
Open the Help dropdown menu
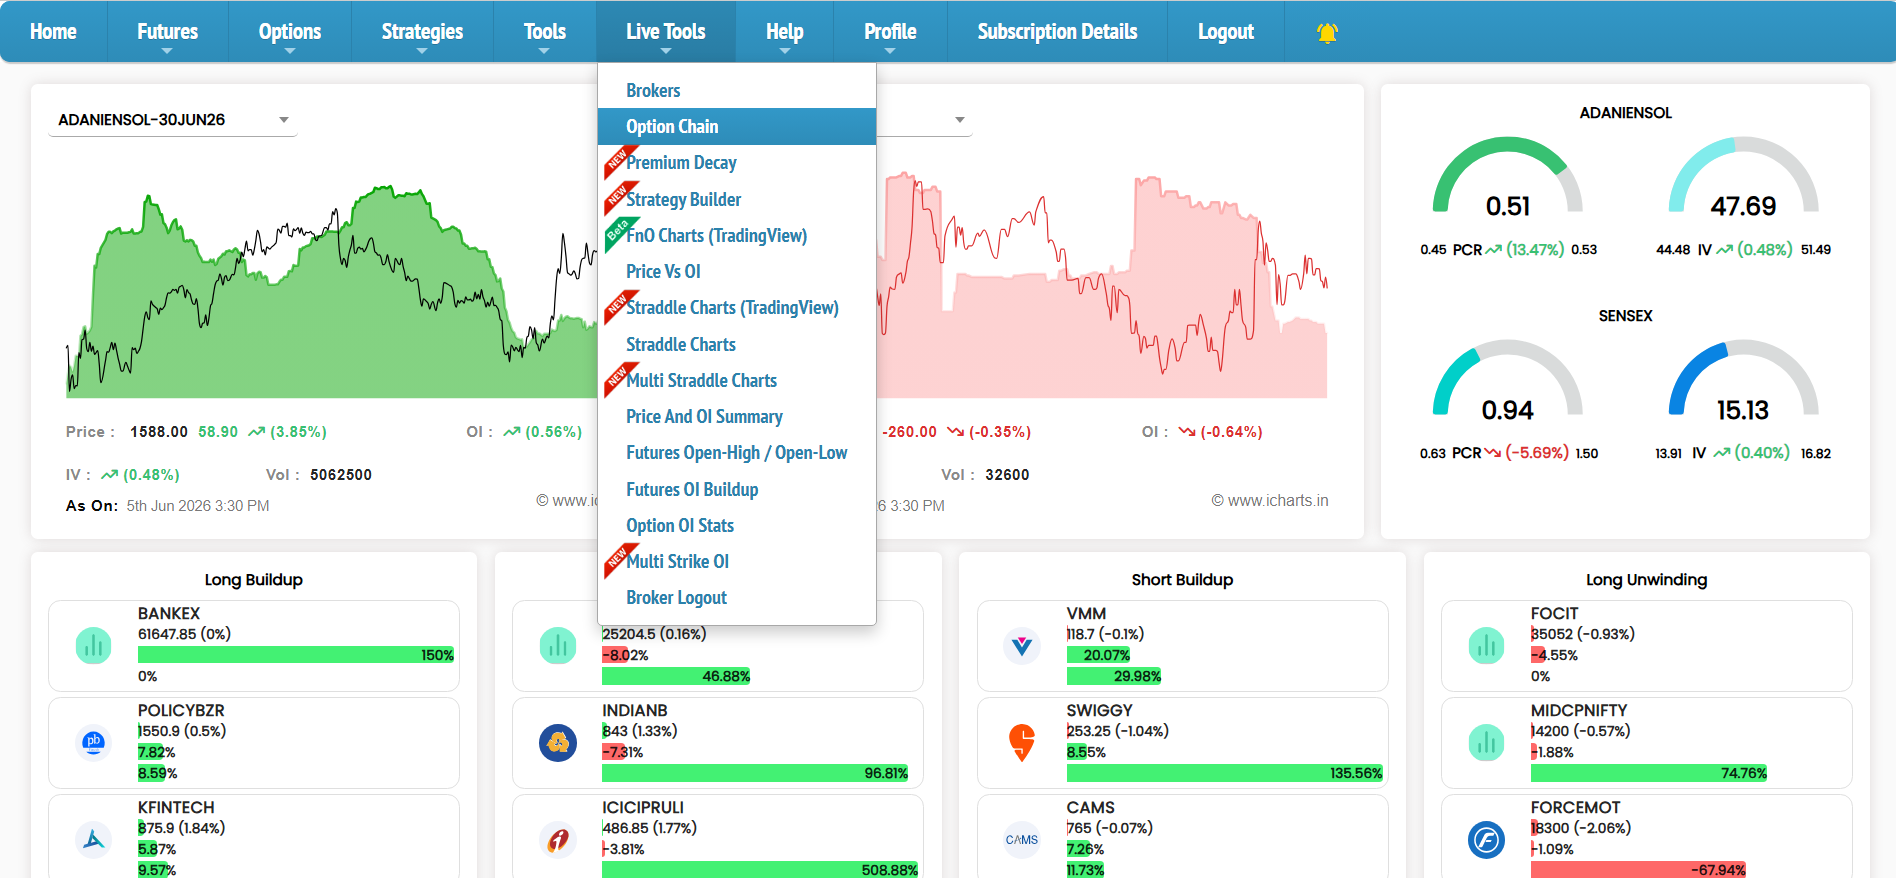pos(785,32)
